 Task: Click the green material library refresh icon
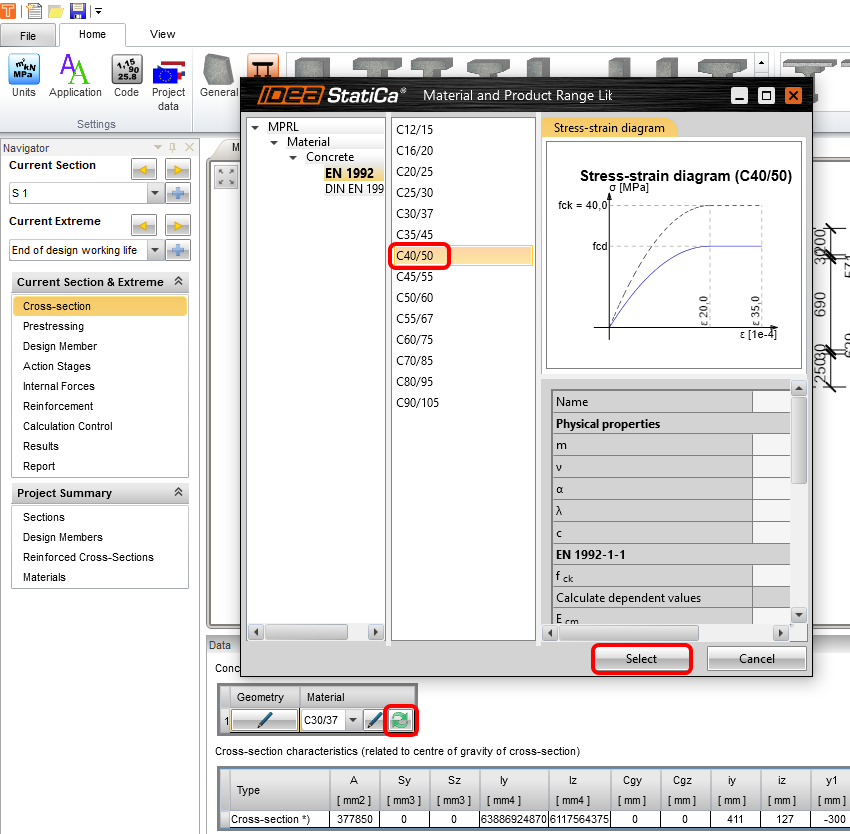(x=400, y=720)
